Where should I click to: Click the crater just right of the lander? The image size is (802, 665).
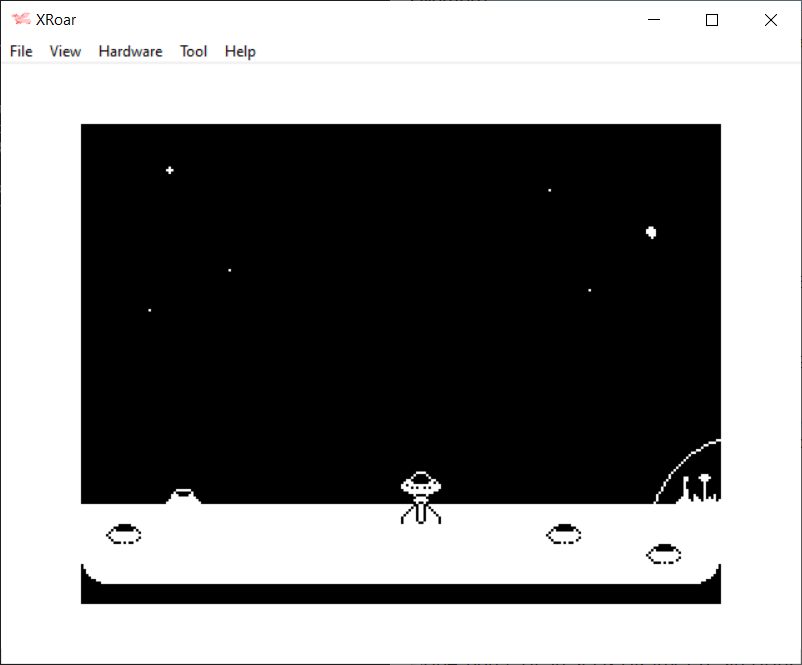(564, 533)
